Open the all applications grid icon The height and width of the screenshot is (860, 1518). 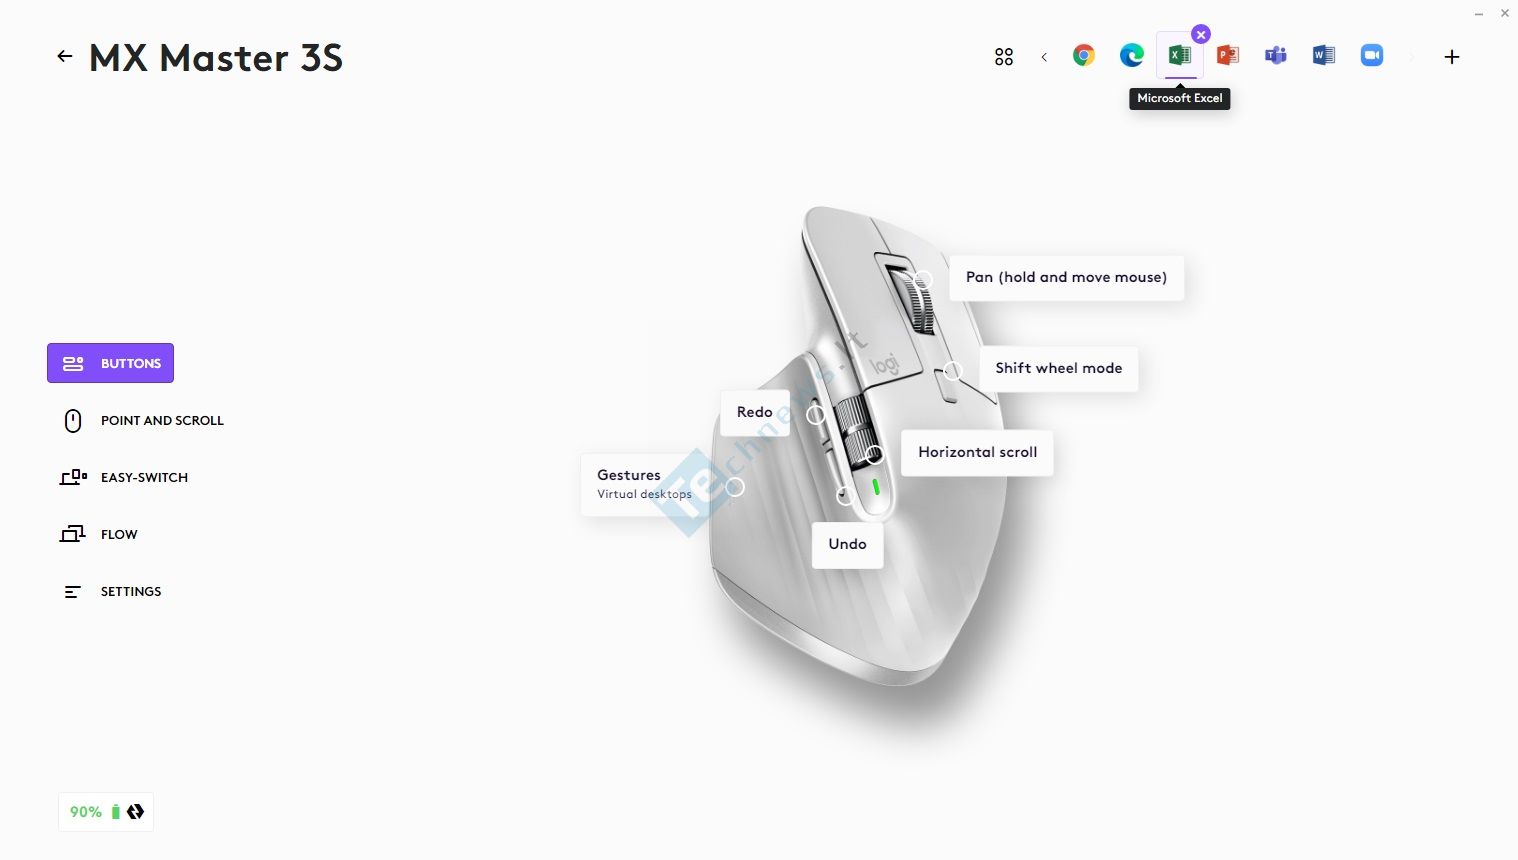[x=1004, y=57]
